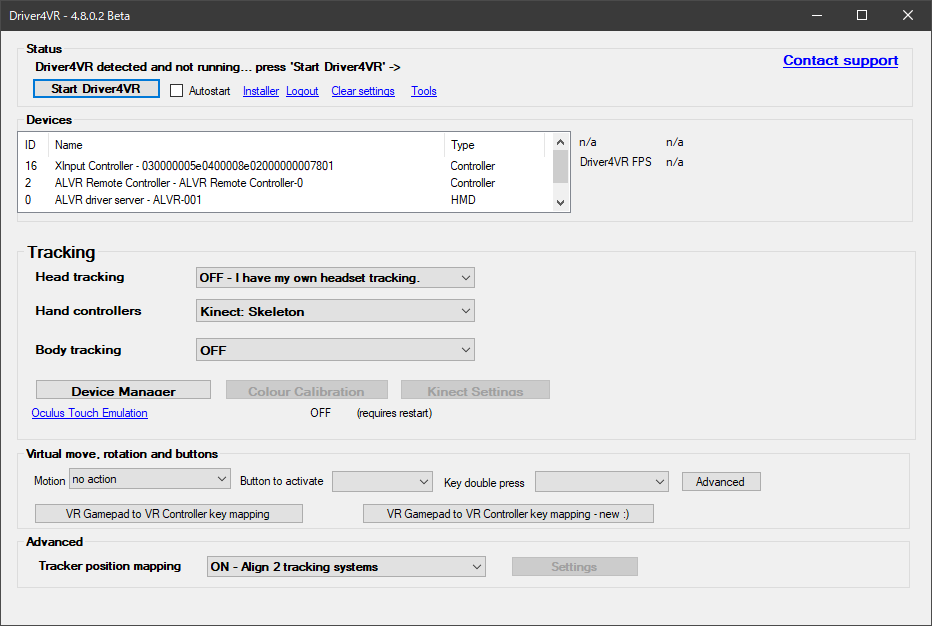This screenshot has height=626, width=932.
Task: Click the devices list scrollbar thumb
Action: pyautogui.click(x=560, y=166)
